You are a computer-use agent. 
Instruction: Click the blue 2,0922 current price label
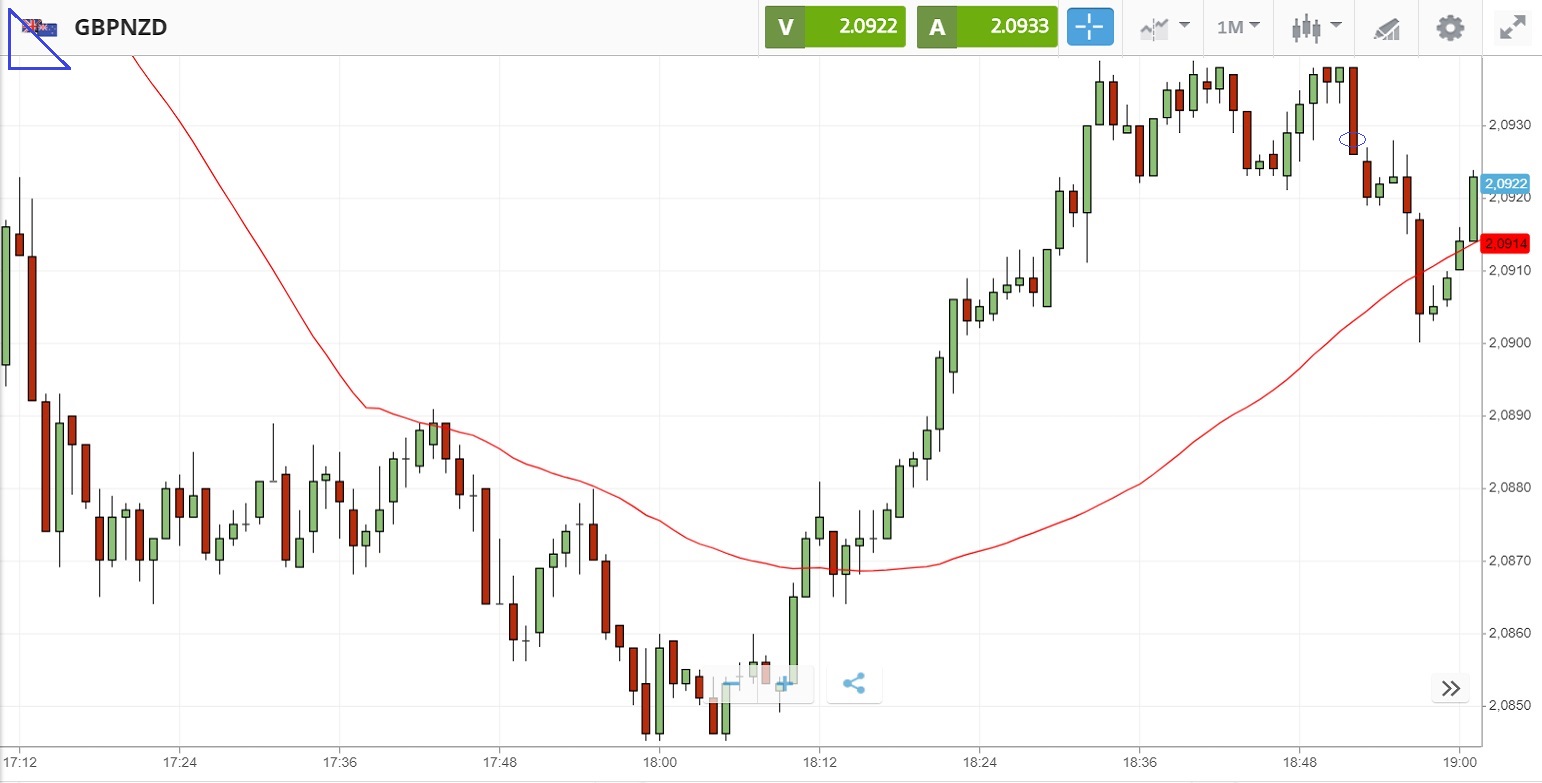click(x=1506, y=184)
